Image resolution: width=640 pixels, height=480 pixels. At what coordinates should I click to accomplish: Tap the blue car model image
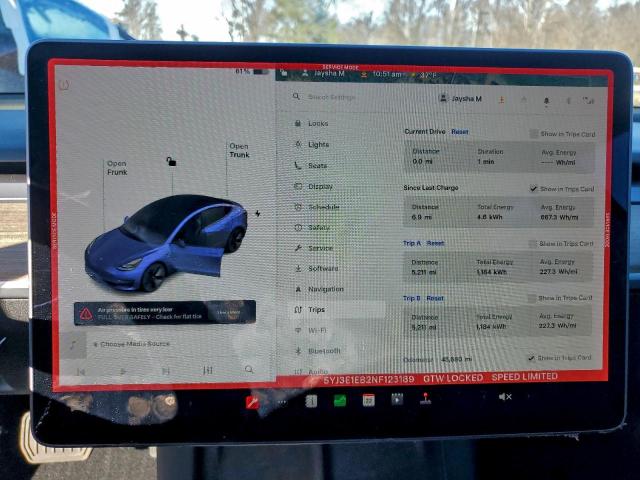pyautogui.click(x=165, y=243)
